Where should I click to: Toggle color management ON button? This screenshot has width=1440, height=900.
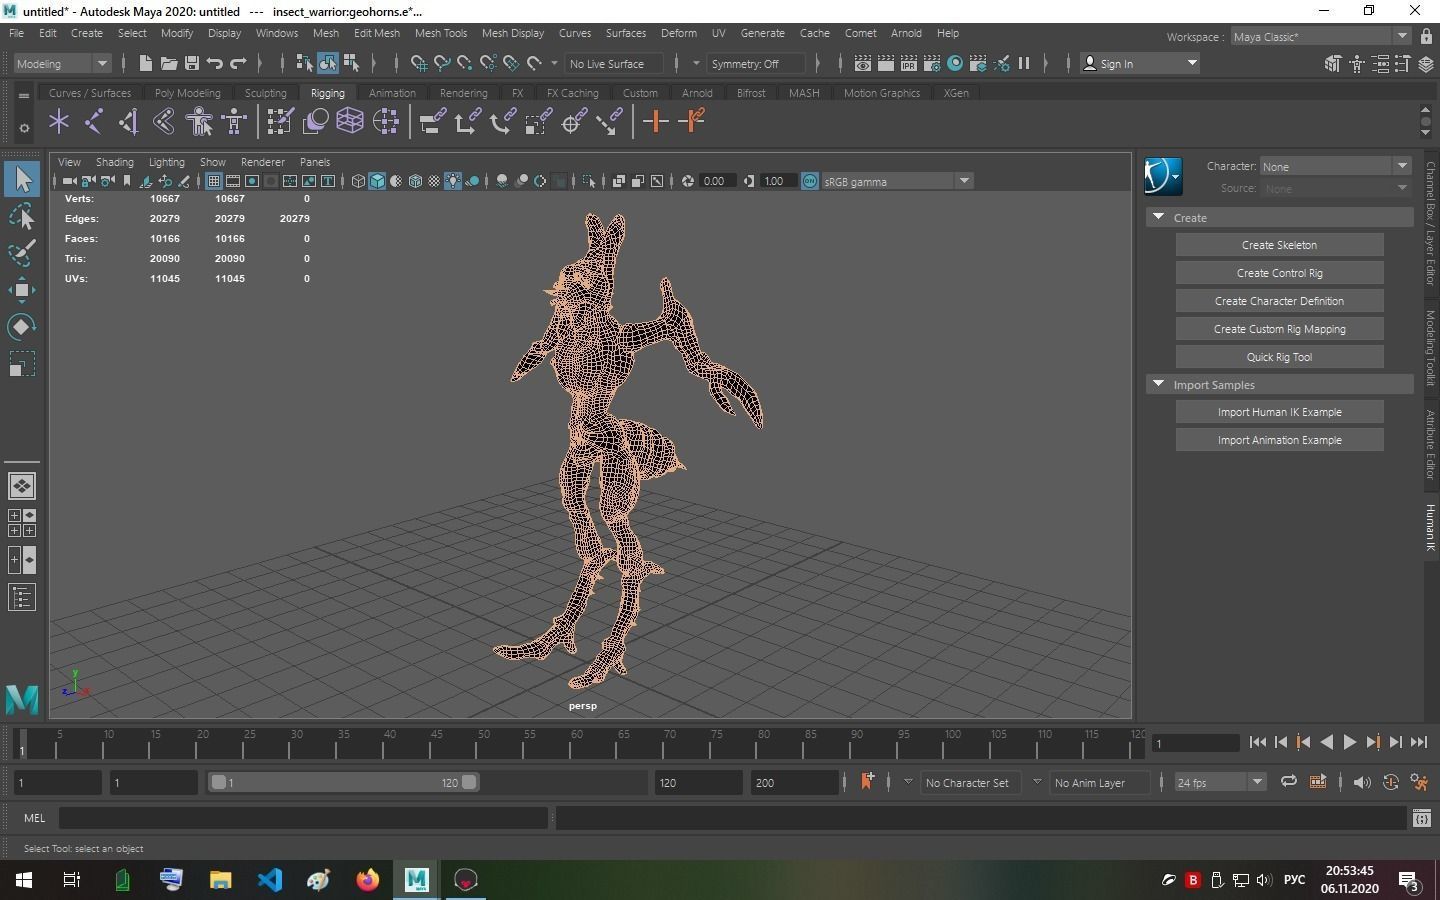click(810, 181)
